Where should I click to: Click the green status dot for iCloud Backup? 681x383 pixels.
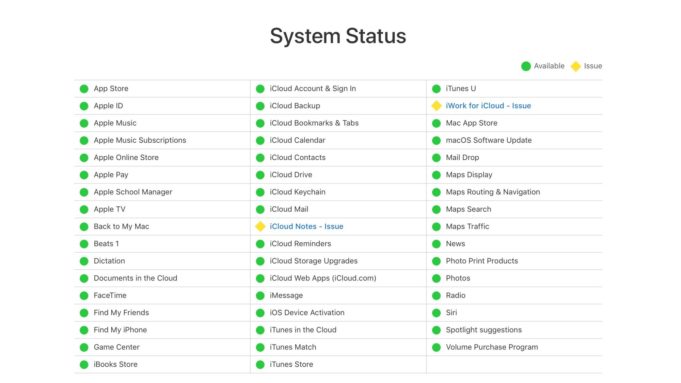click(x=260, y=106)
